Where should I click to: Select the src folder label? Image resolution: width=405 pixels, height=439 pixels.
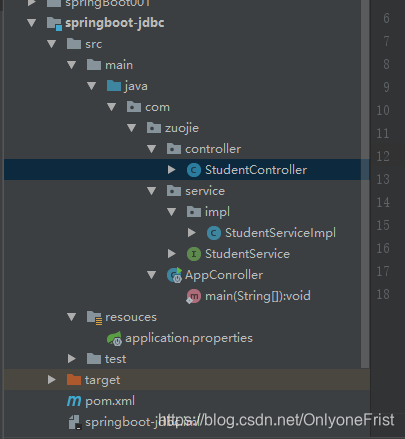(94, 44)
